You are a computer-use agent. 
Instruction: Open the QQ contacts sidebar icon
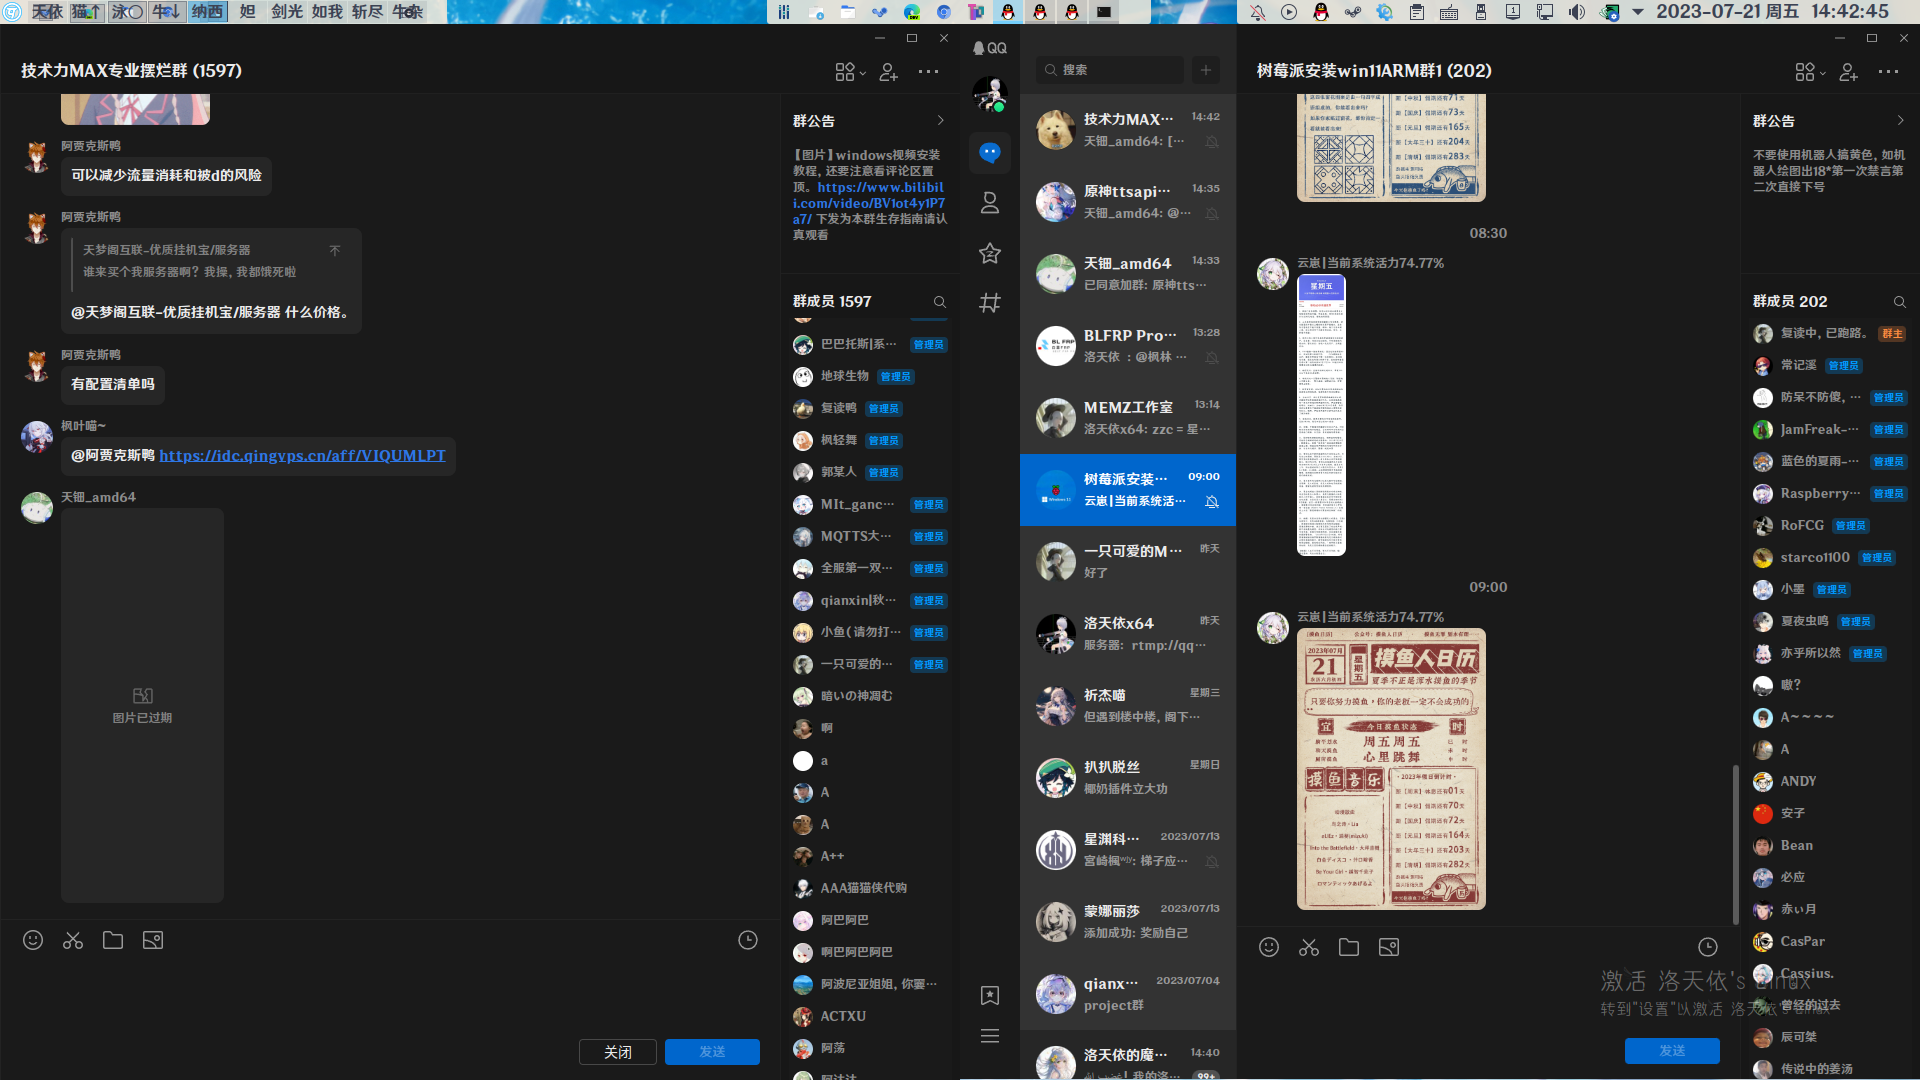[x=990, y=203]
